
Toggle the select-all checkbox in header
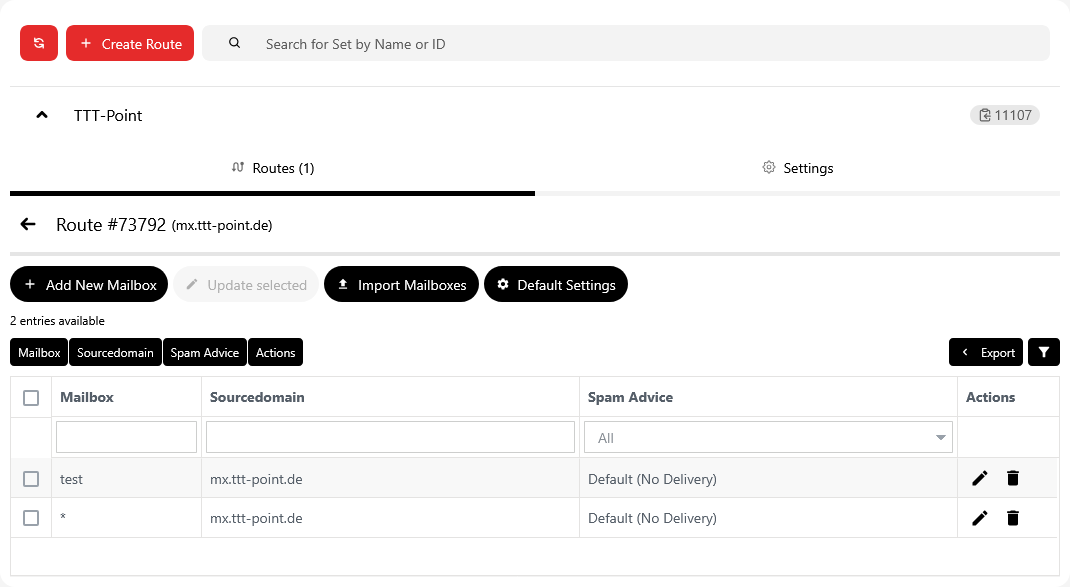pos(31,397)
